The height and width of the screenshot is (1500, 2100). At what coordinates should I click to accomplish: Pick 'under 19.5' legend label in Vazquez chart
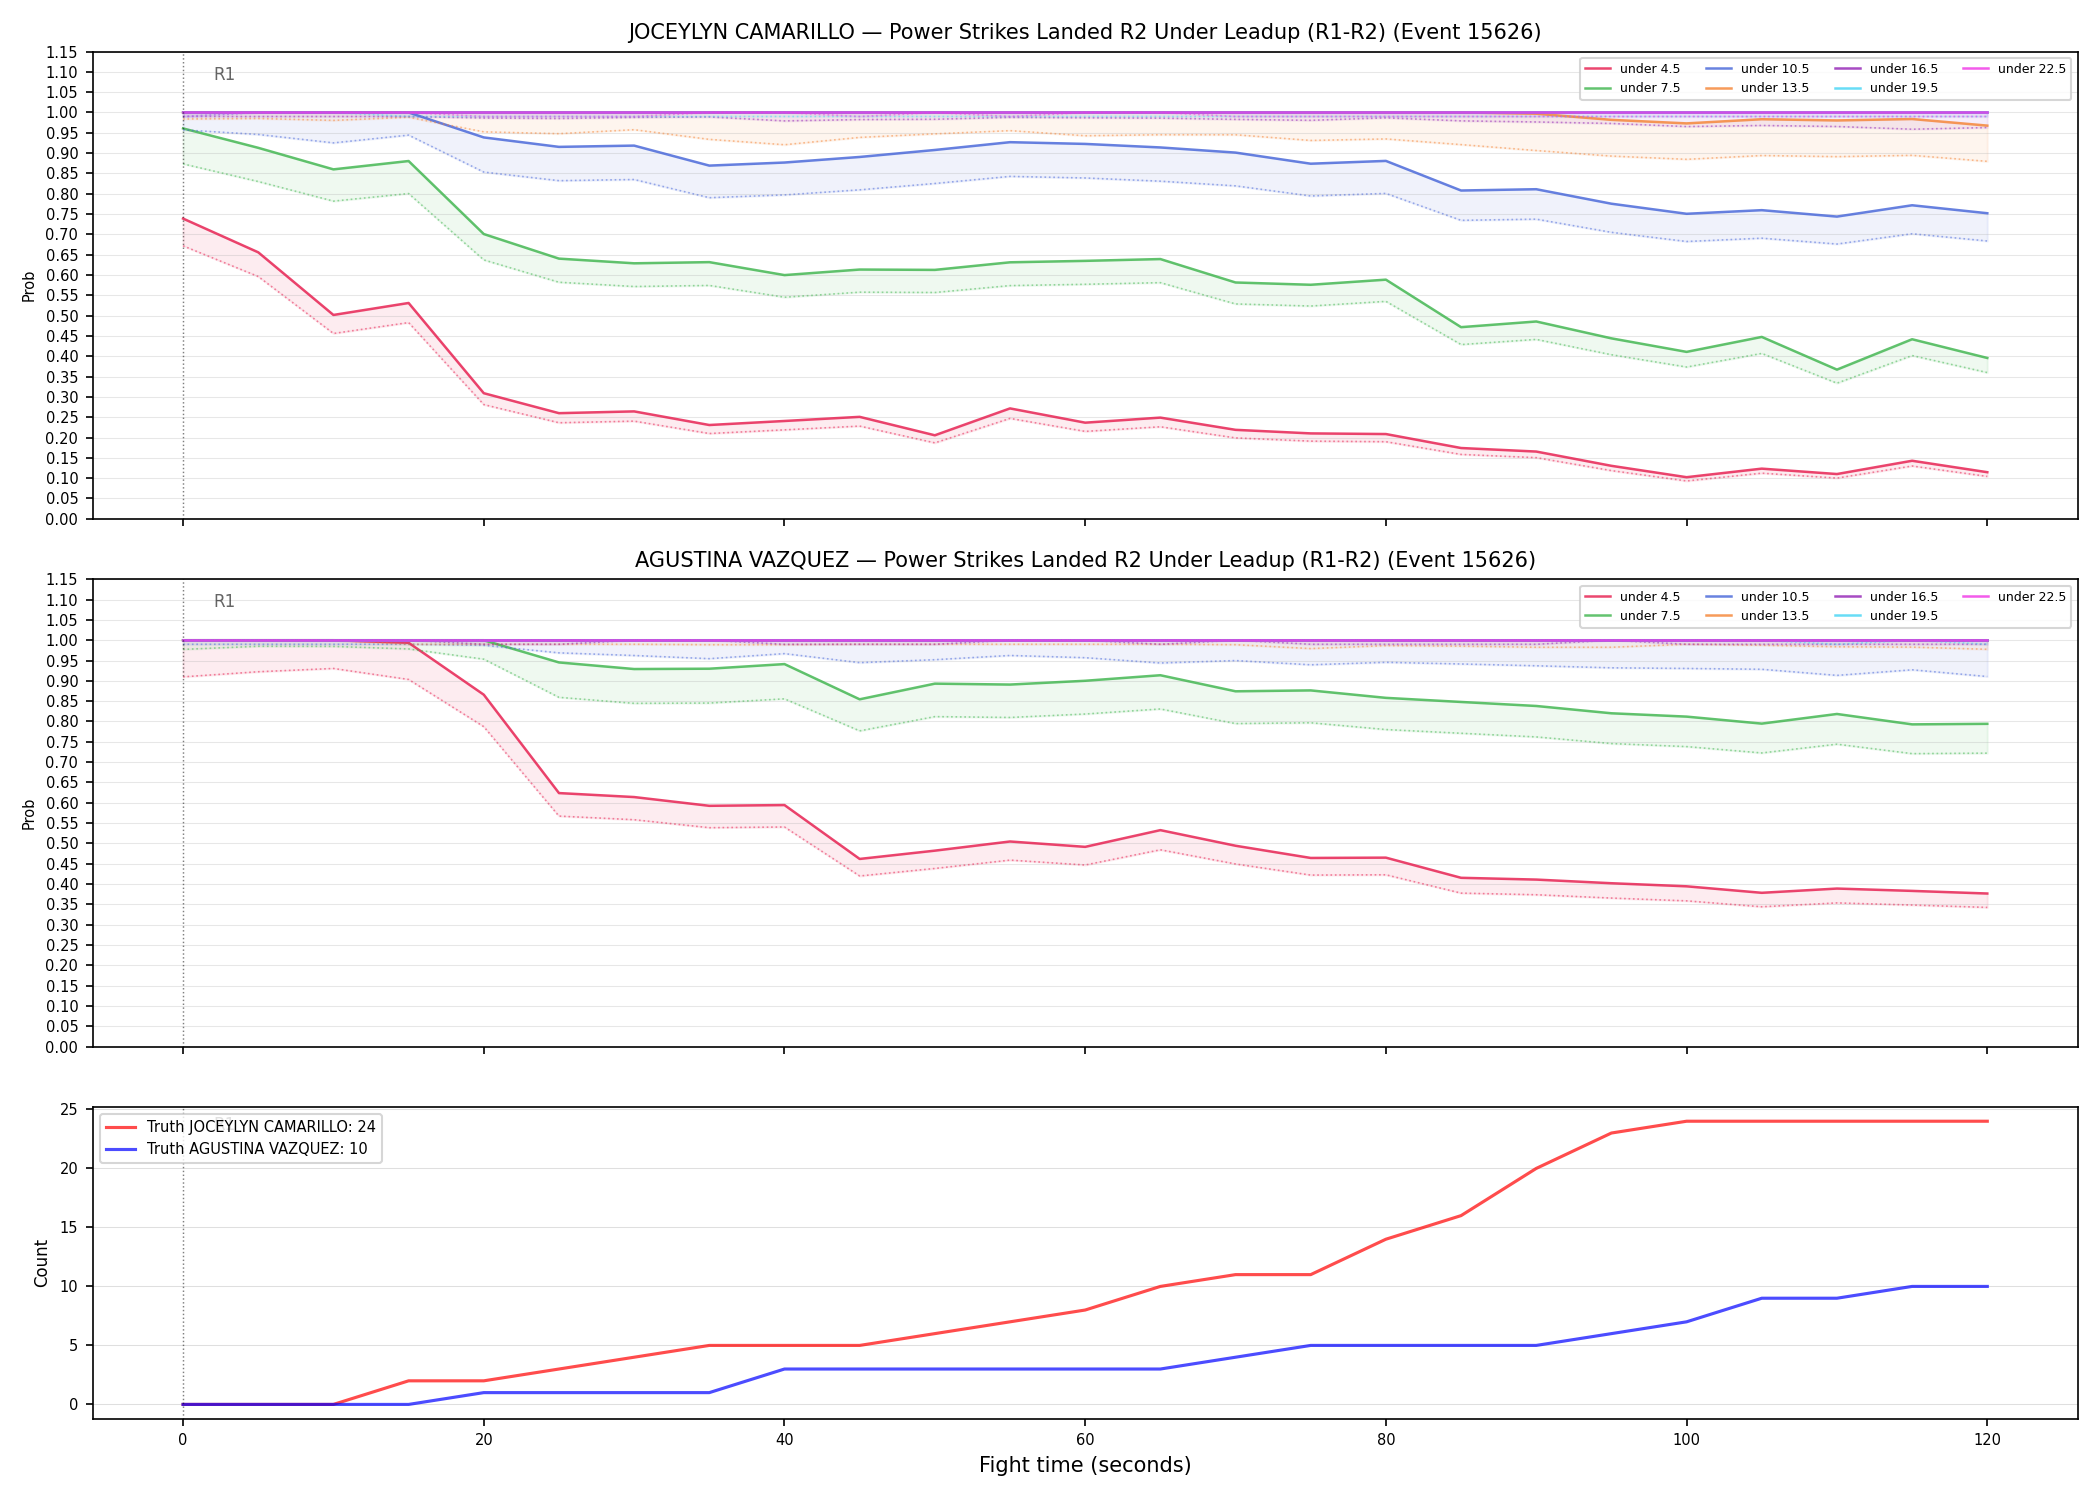pos(1904,616)
